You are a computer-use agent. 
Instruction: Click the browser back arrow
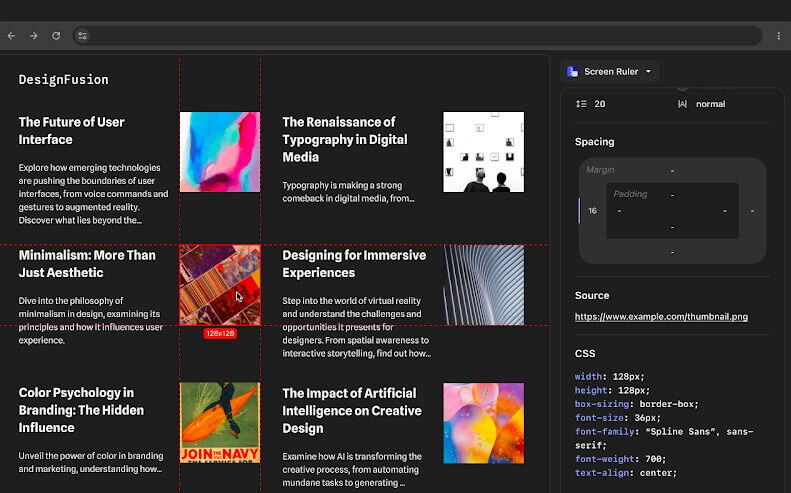pyautogui.click(x=12, y=36)
